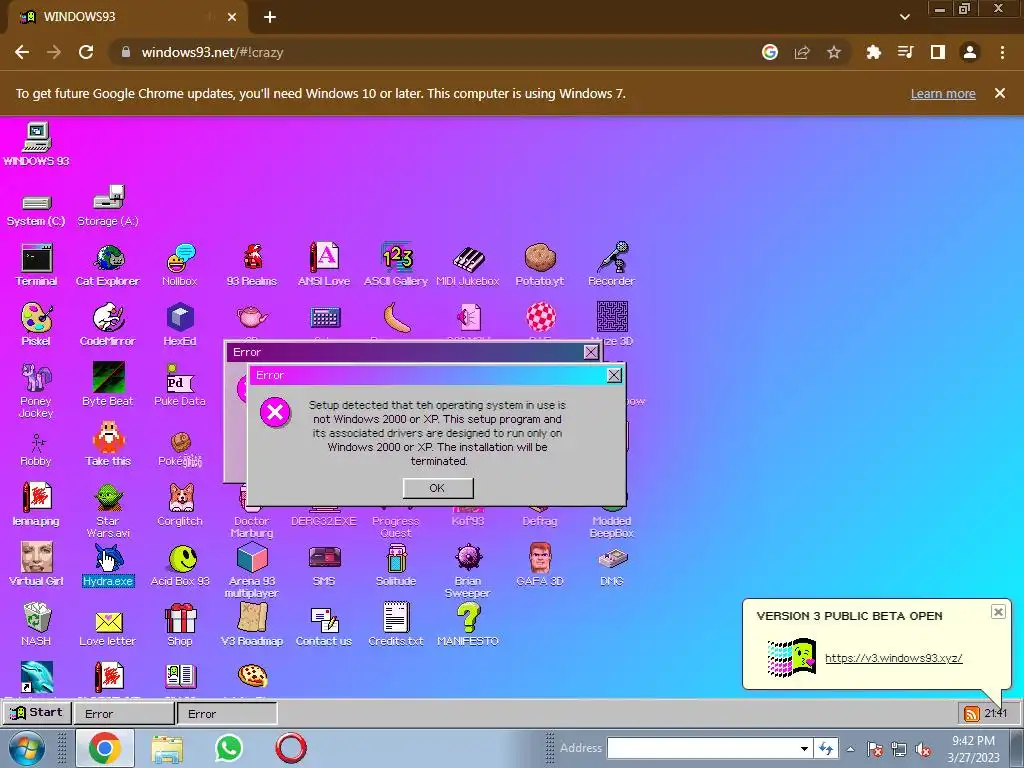The width and height of the screenshot is (1024, 768).
Task: Expand the tab search chevron
Action: click(x=904, y=17)
